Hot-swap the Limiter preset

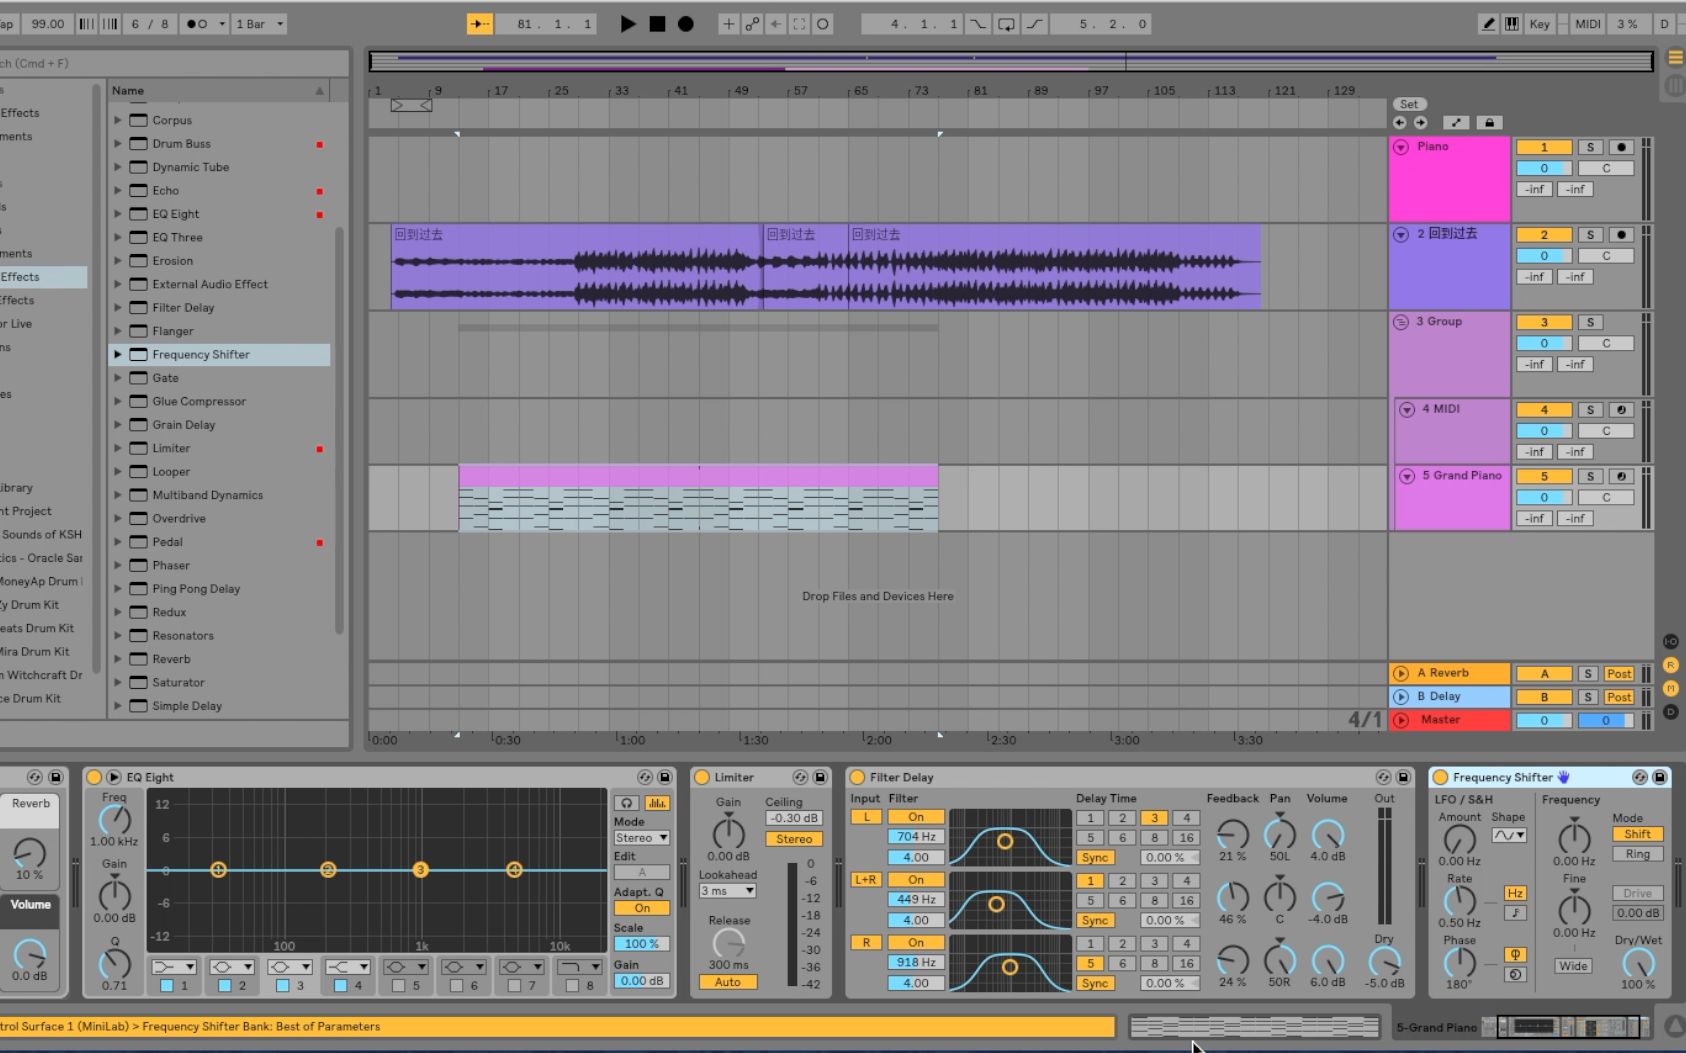[x=799, y=776]
